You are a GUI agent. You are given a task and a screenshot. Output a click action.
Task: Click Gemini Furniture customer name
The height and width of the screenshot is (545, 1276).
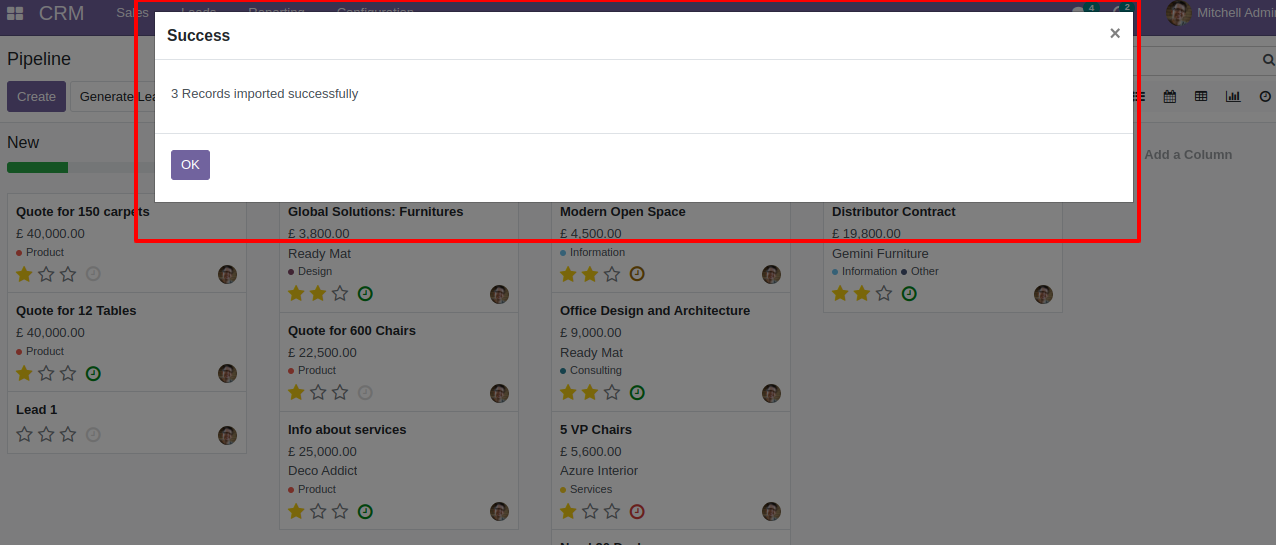click(x=880, y=254)
